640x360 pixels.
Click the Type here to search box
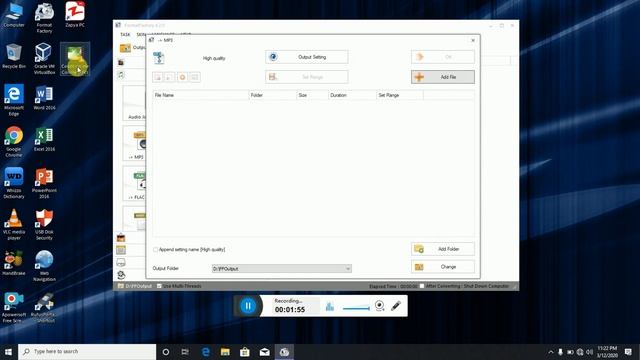[87, 352]
